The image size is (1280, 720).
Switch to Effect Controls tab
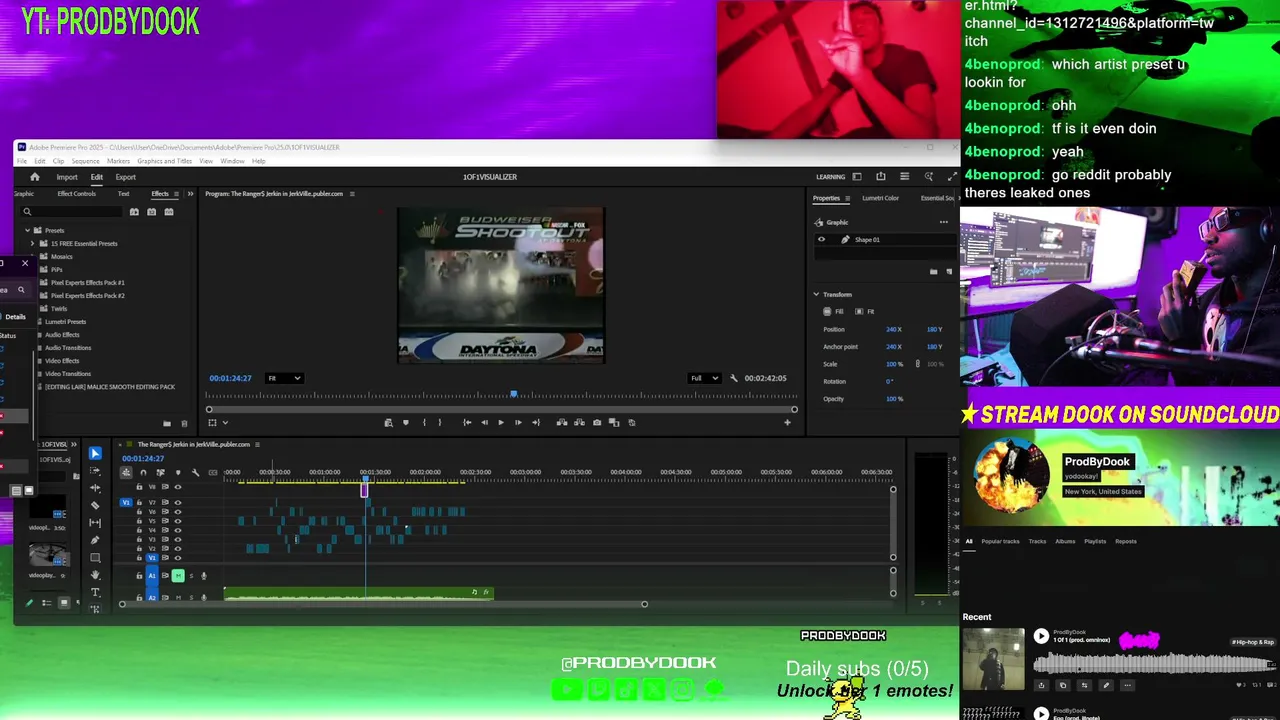pyautogui.click(x=77, y=194)
